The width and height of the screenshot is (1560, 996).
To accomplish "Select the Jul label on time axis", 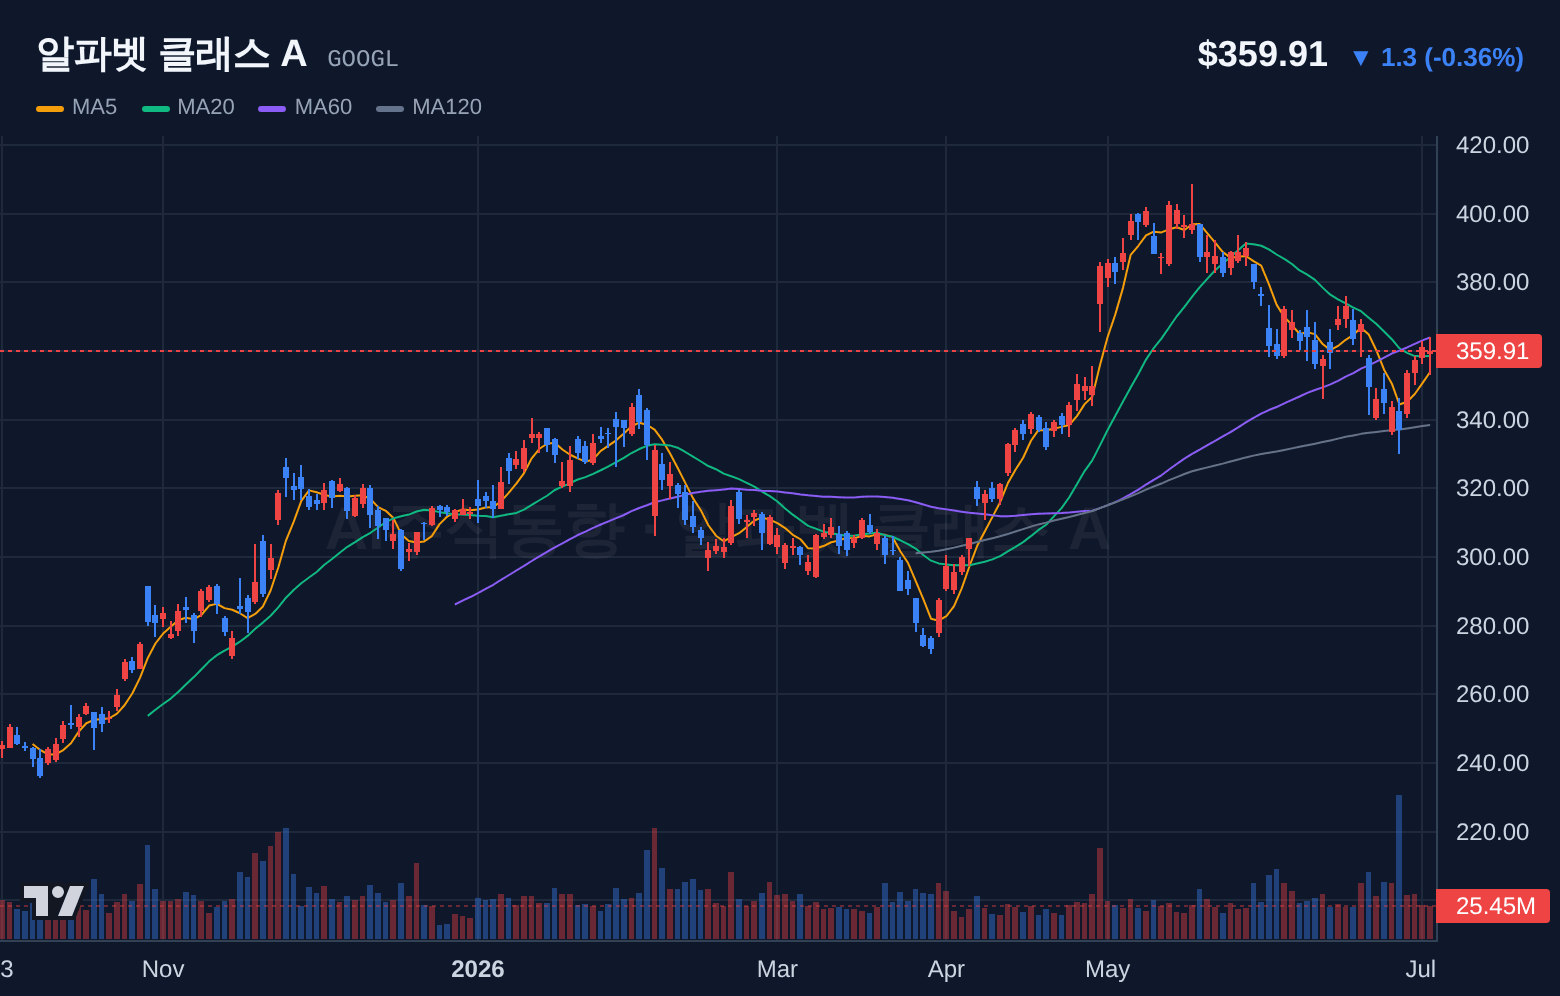I will (x=1420, y=969).
